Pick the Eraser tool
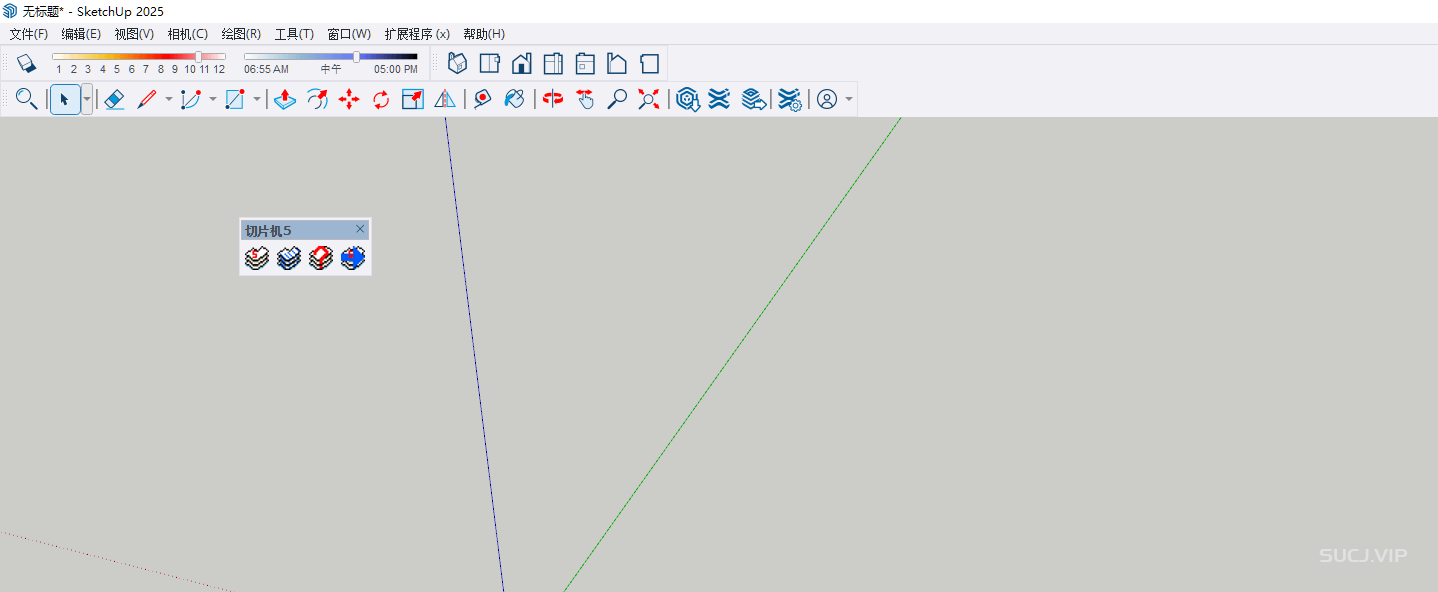The height and width of the screenshot is (592, 1438). 114,99
